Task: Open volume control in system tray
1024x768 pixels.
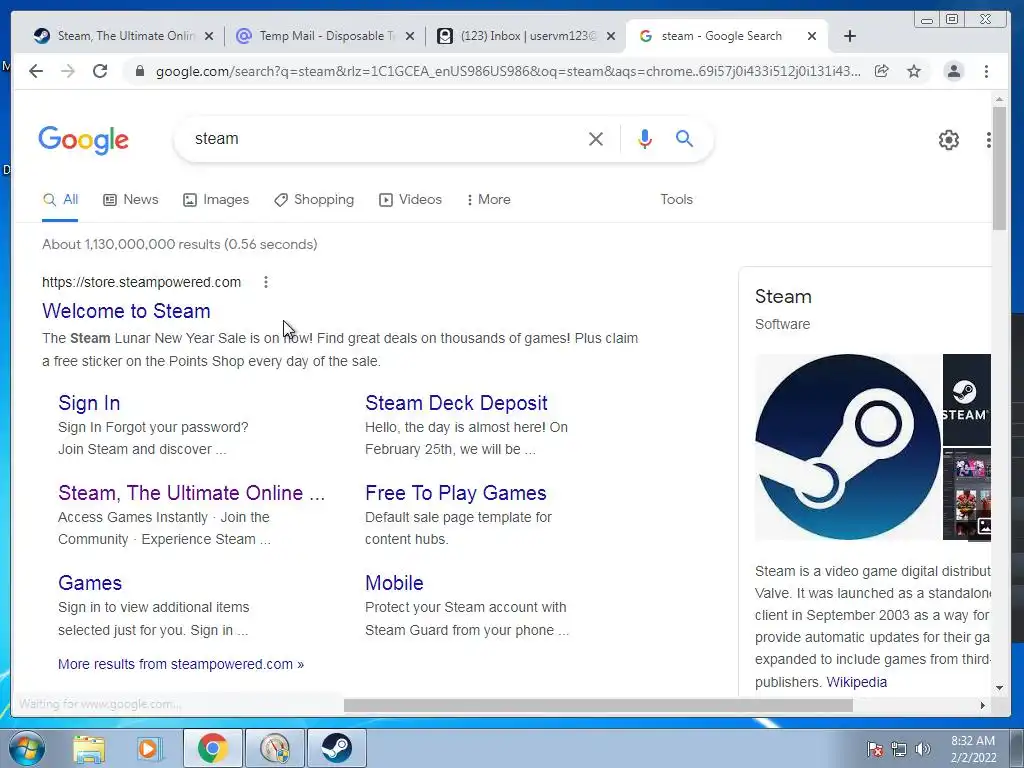Action: click(x=923, y=749)
